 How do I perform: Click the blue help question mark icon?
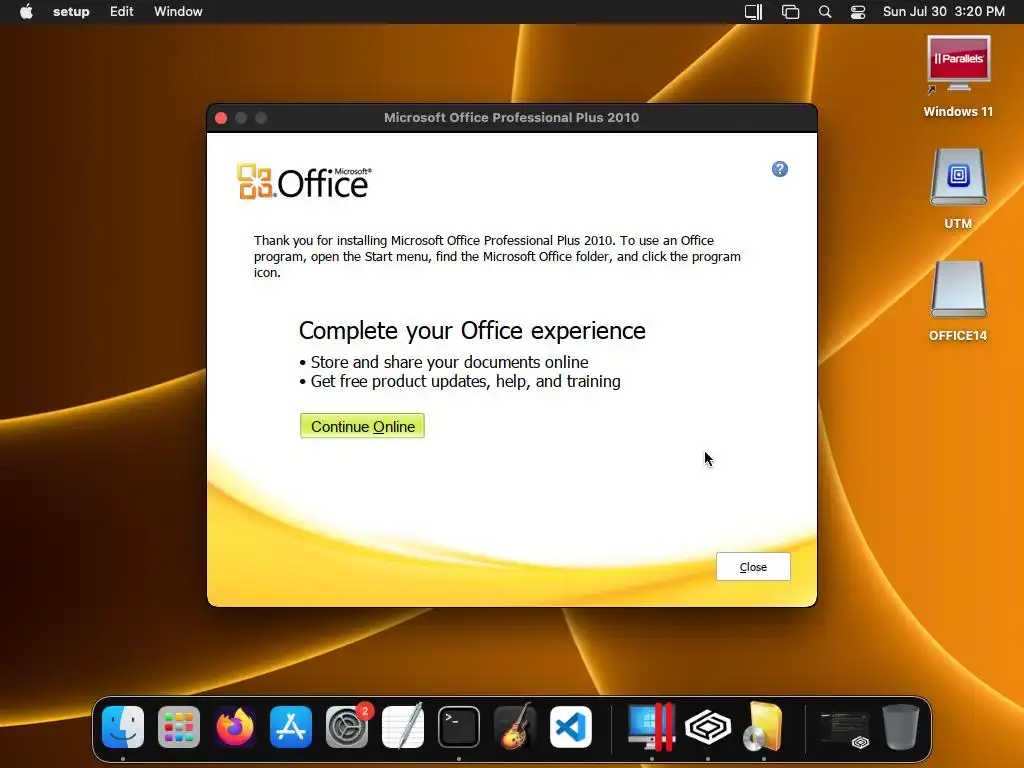(780, 169)
